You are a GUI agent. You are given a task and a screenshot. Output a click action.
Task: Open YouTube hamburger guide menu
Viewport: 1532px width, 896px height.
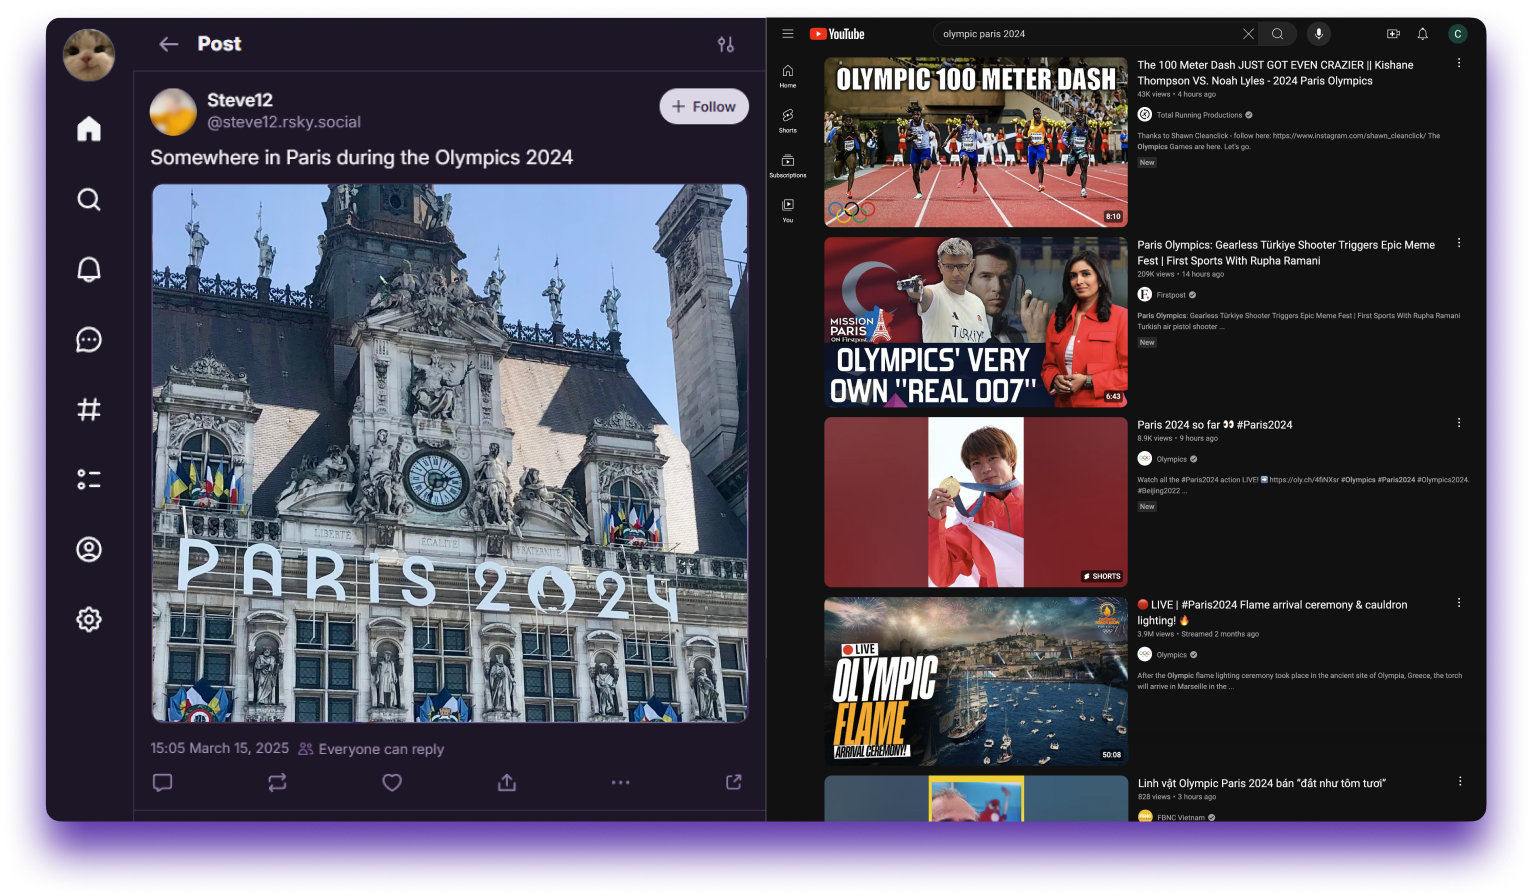[x=788, y=34]
